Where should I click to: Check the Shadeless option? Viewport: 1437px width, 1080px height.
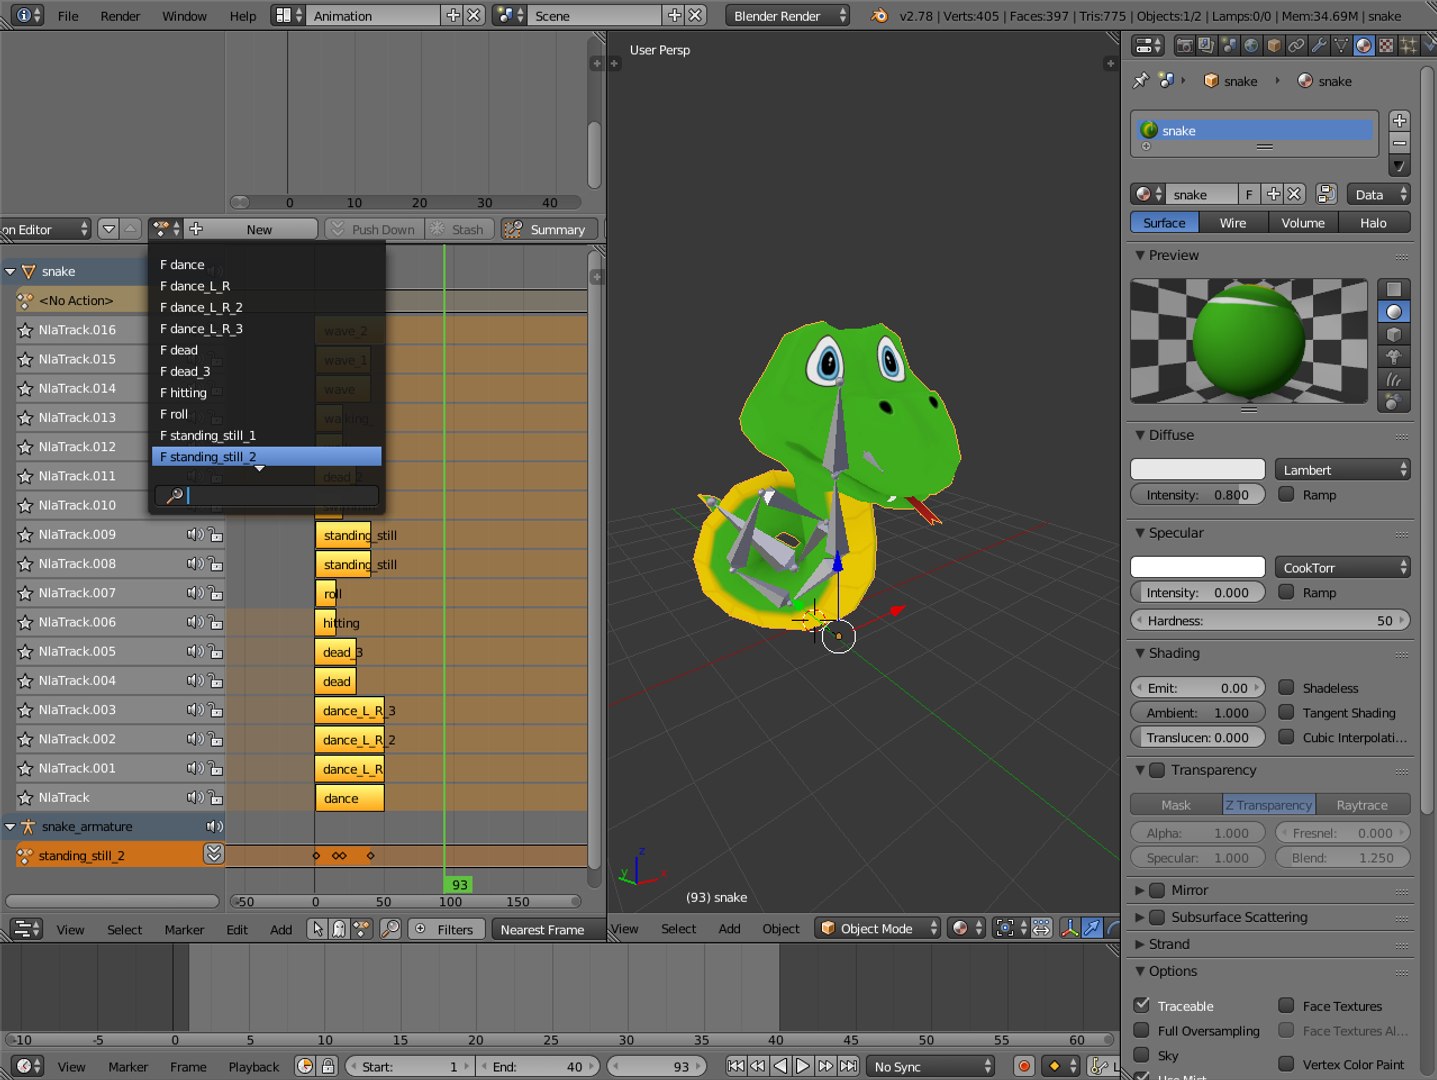pos(1286,687)
